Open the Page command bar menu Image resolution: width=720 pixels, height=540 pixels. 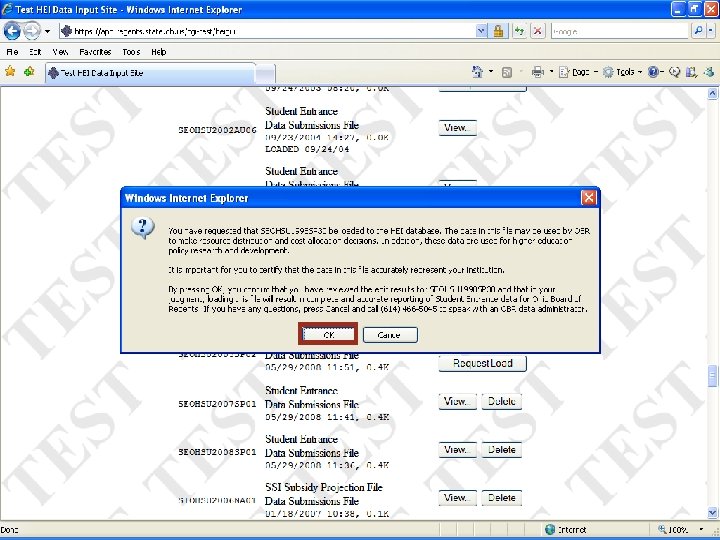[578, 72]
